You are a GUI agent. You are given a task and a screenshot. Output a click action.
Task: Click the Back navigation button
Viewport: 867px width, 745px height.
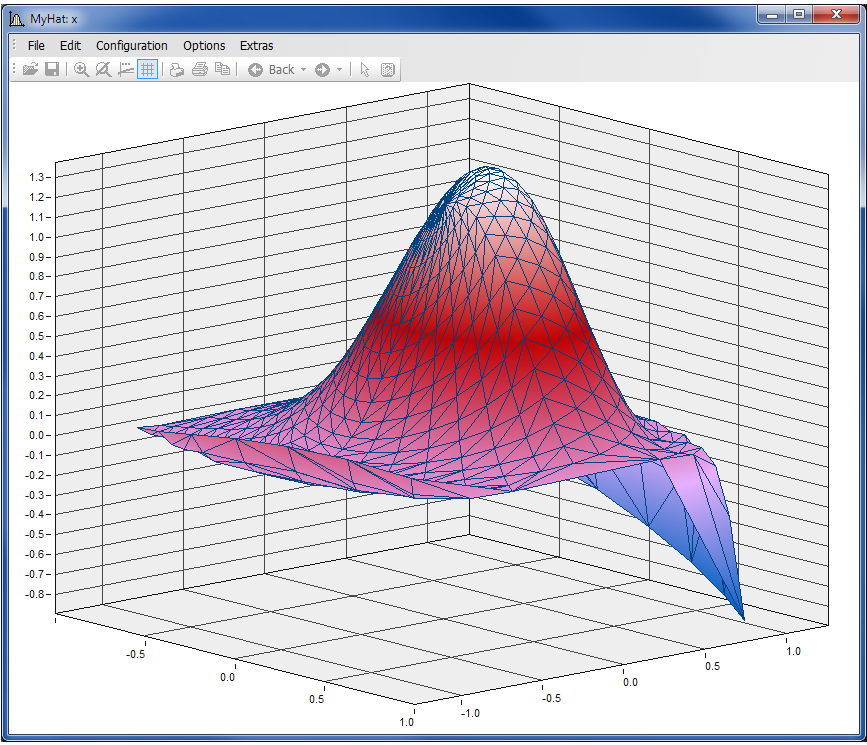click(x=271, y=70)
